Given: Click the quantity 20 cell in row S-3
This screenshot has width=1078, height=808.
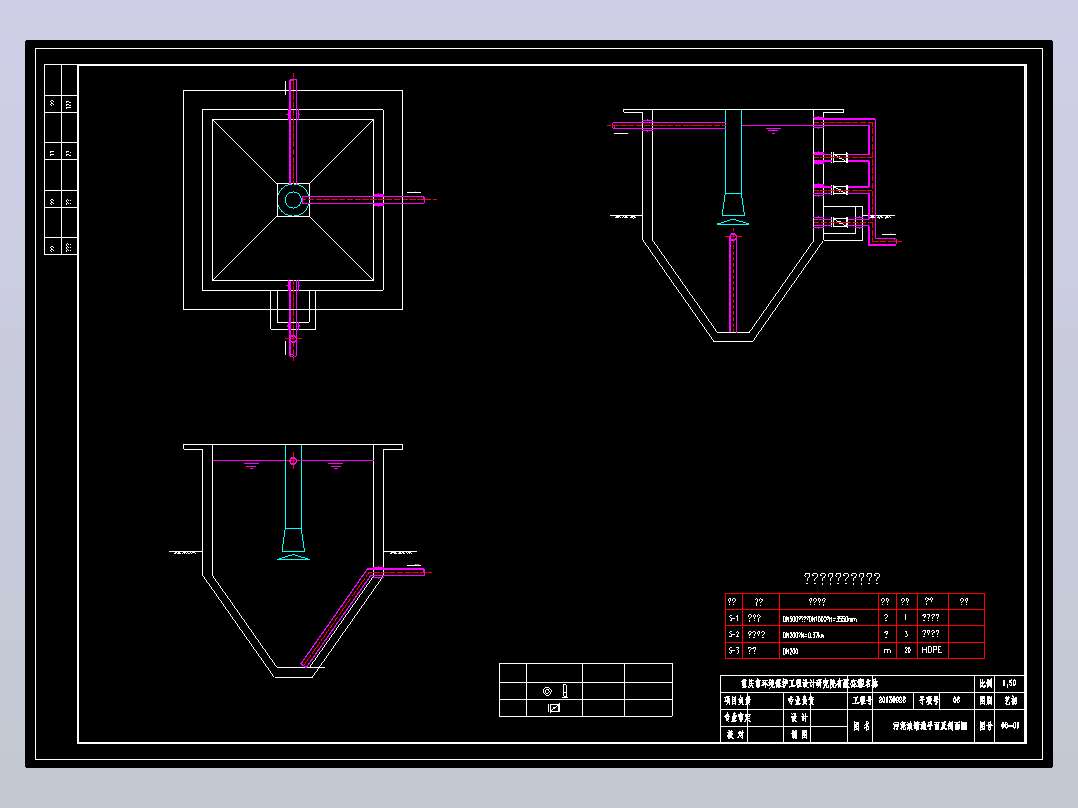Looking at the screenshot, I should 908,651.
